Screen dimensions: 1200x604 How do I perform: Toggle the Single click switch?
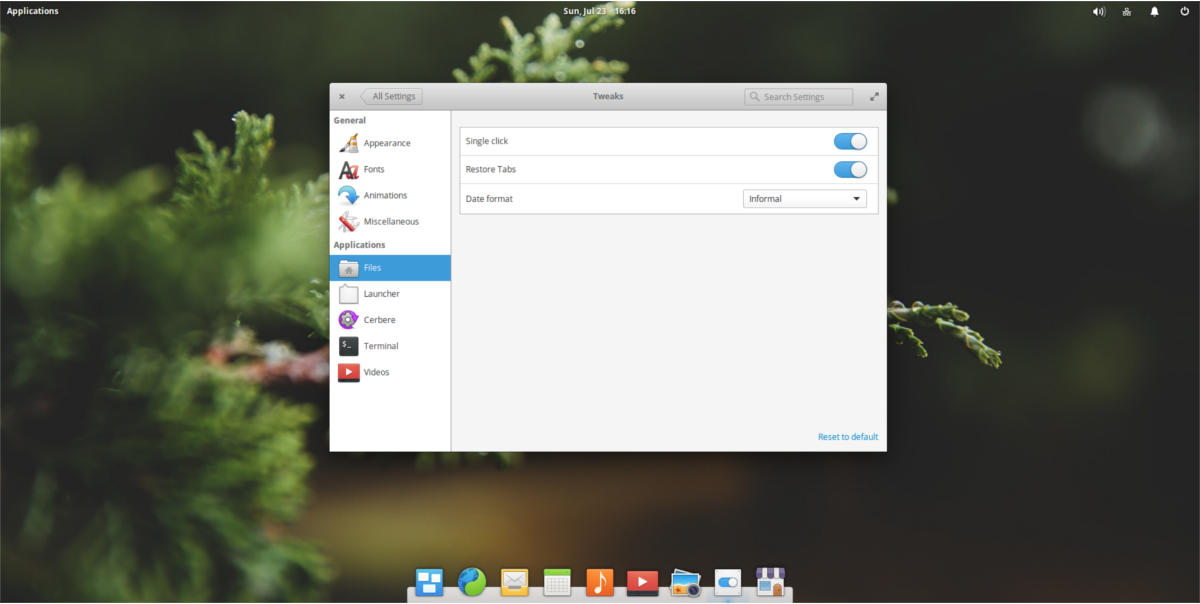[x=850, y=141]
